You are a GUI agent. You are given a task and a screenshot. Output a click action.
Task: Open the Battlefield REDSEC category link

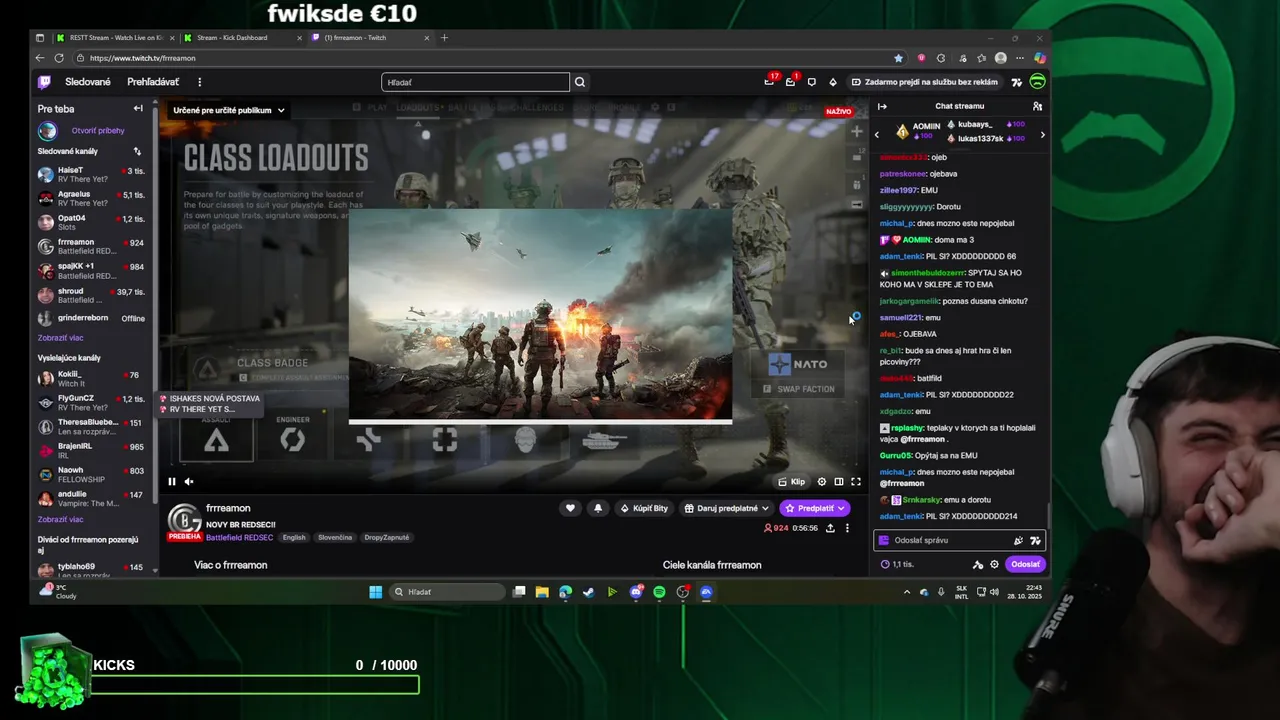tap(239, 537)
